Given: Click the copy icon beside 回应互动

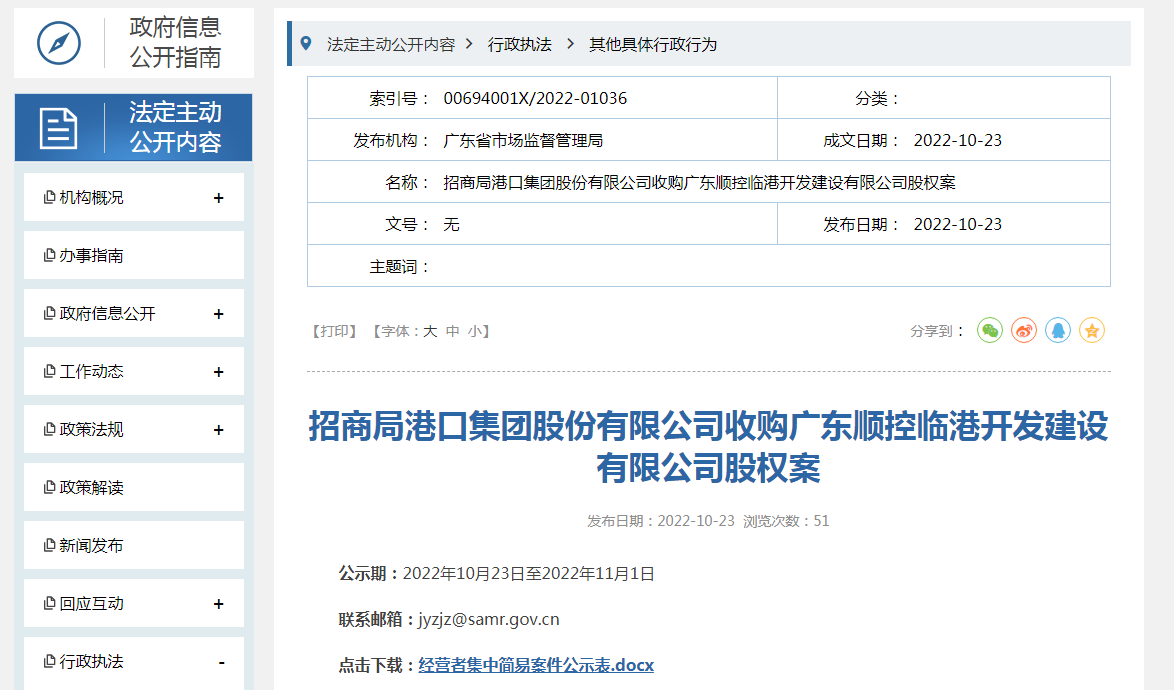Looking at the screenshot, I should [x=49, y=603].
